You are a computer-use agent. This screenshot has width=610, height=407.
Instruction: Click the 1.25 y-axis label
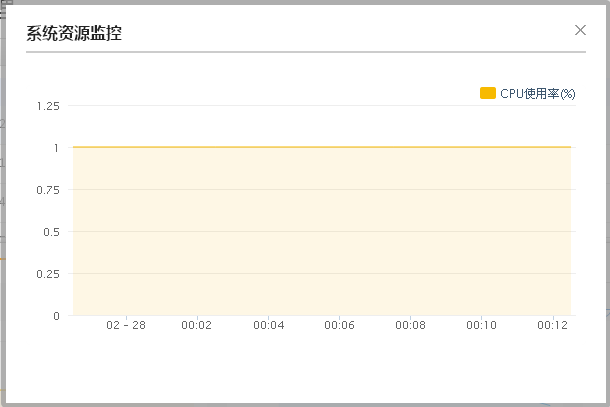coord(48,106)
